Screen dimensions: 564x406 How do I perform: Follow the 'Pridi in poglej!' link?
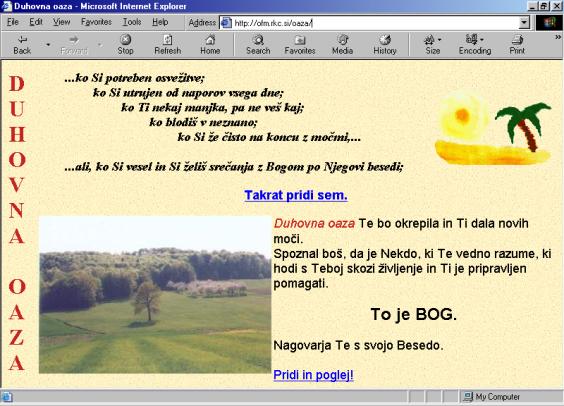[313, 375]
